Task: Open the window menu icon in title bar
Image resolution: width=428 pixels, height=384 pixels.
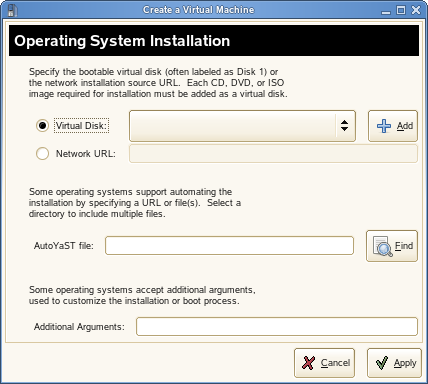Action: click(12, 10)
